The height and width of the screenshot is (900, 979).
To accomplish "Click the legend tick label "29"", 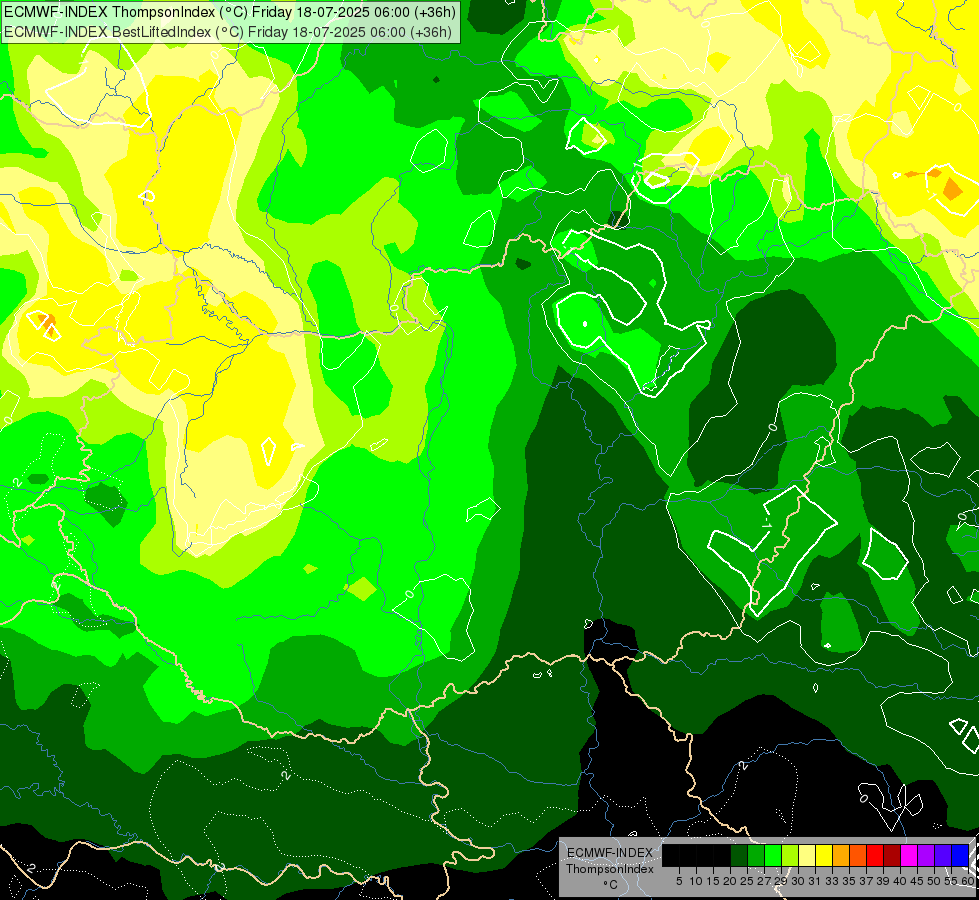I will 780,881.
